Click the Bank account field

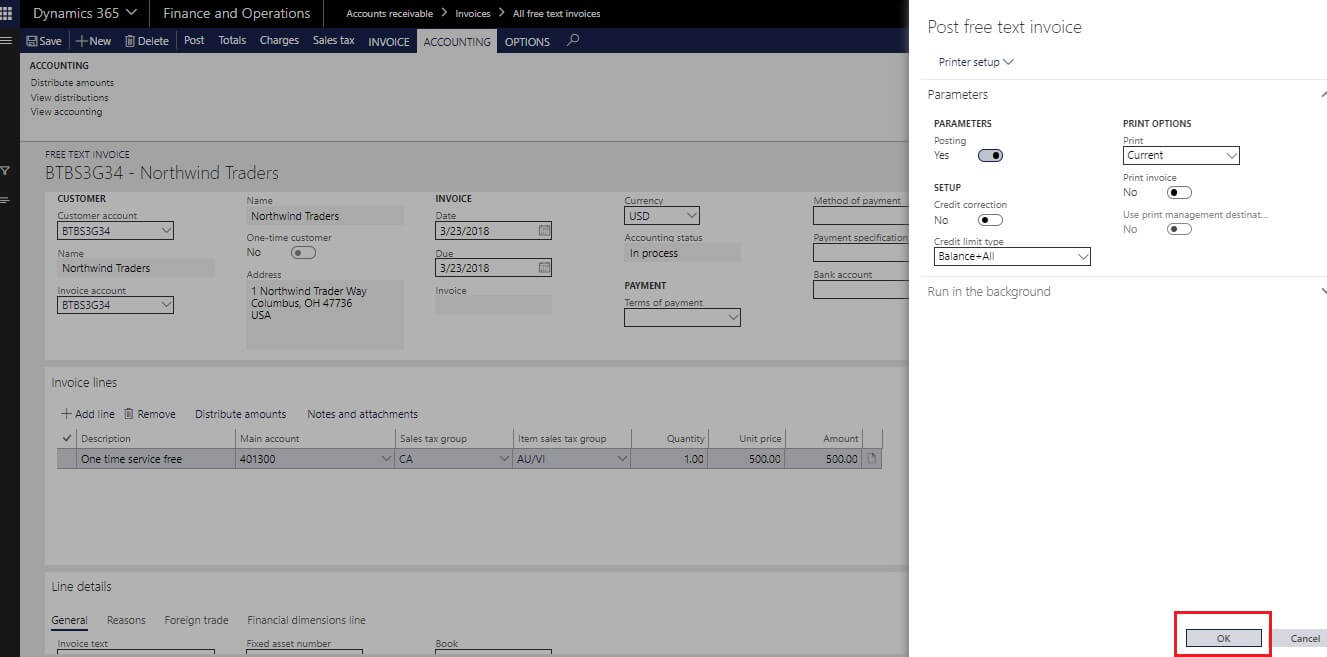click(x=860, y=290)
